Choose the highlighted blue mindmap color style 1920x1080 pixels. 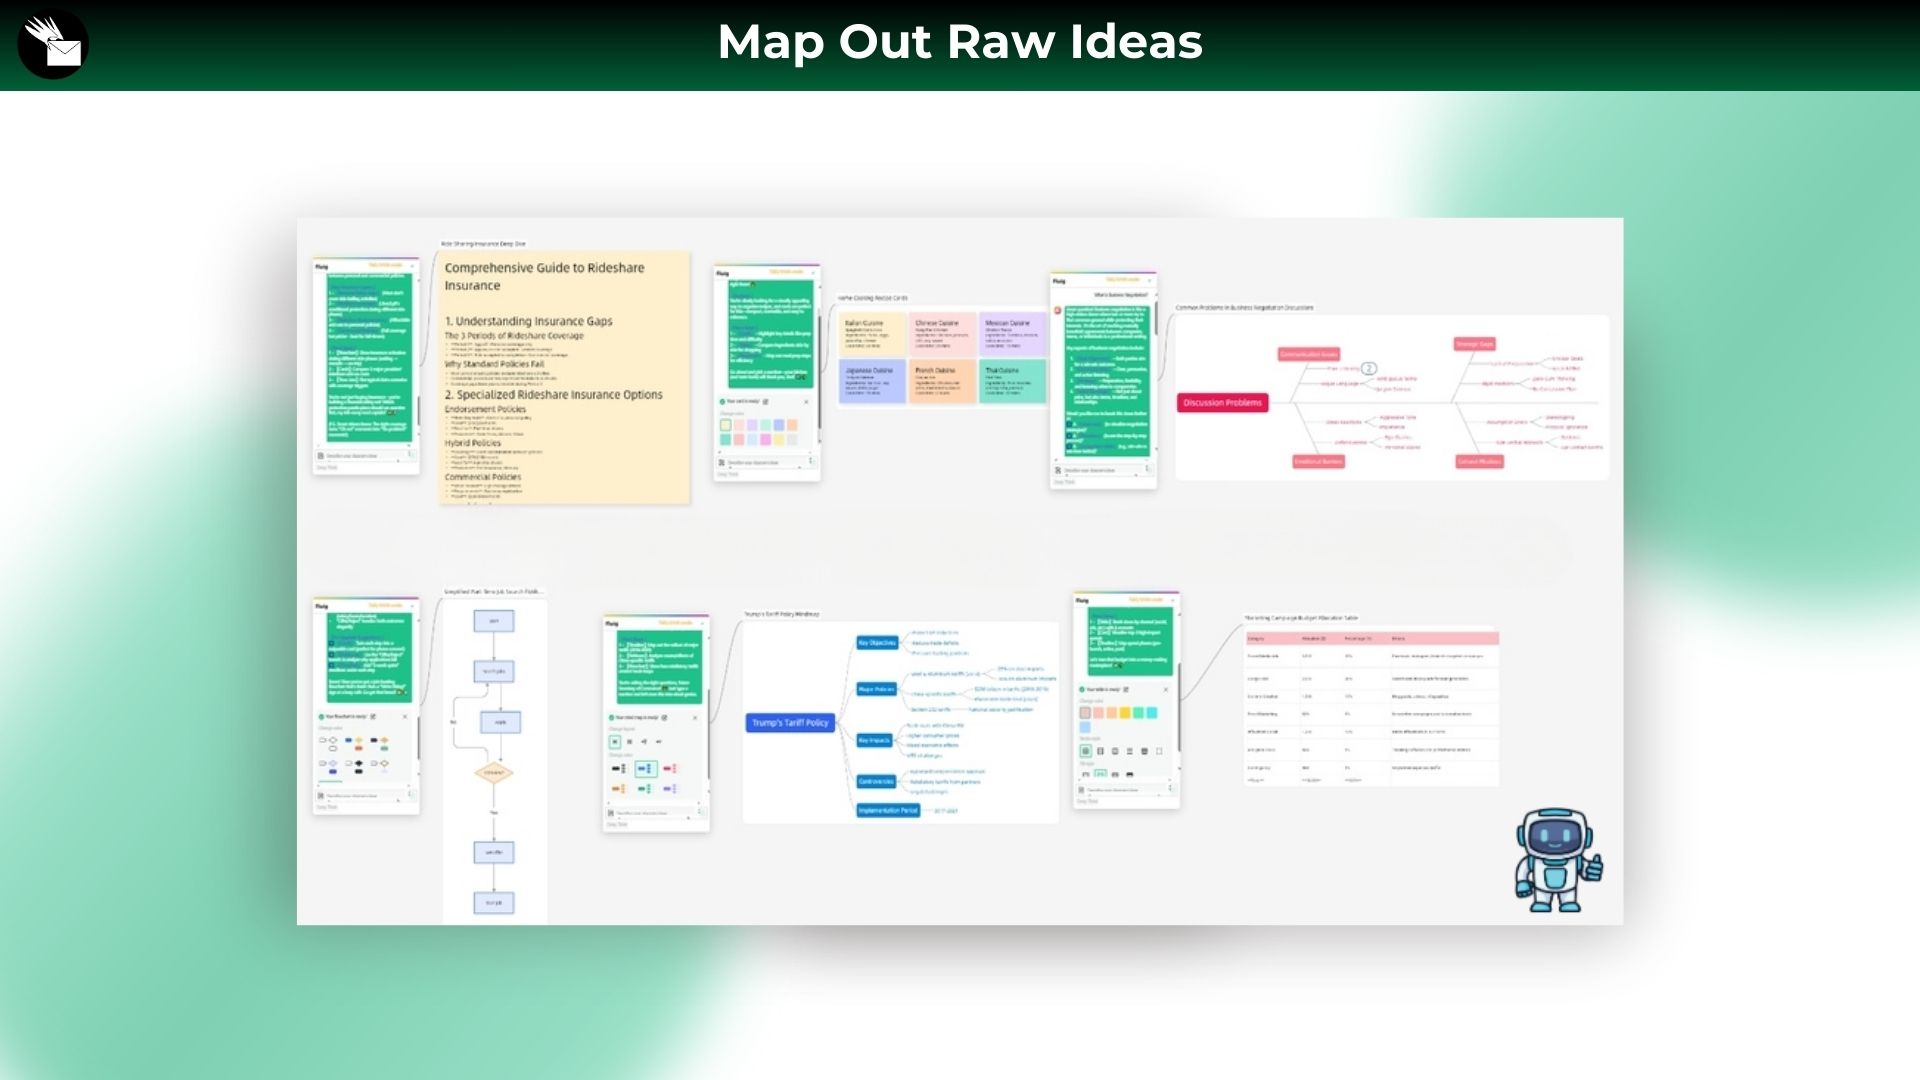[645, 769]
